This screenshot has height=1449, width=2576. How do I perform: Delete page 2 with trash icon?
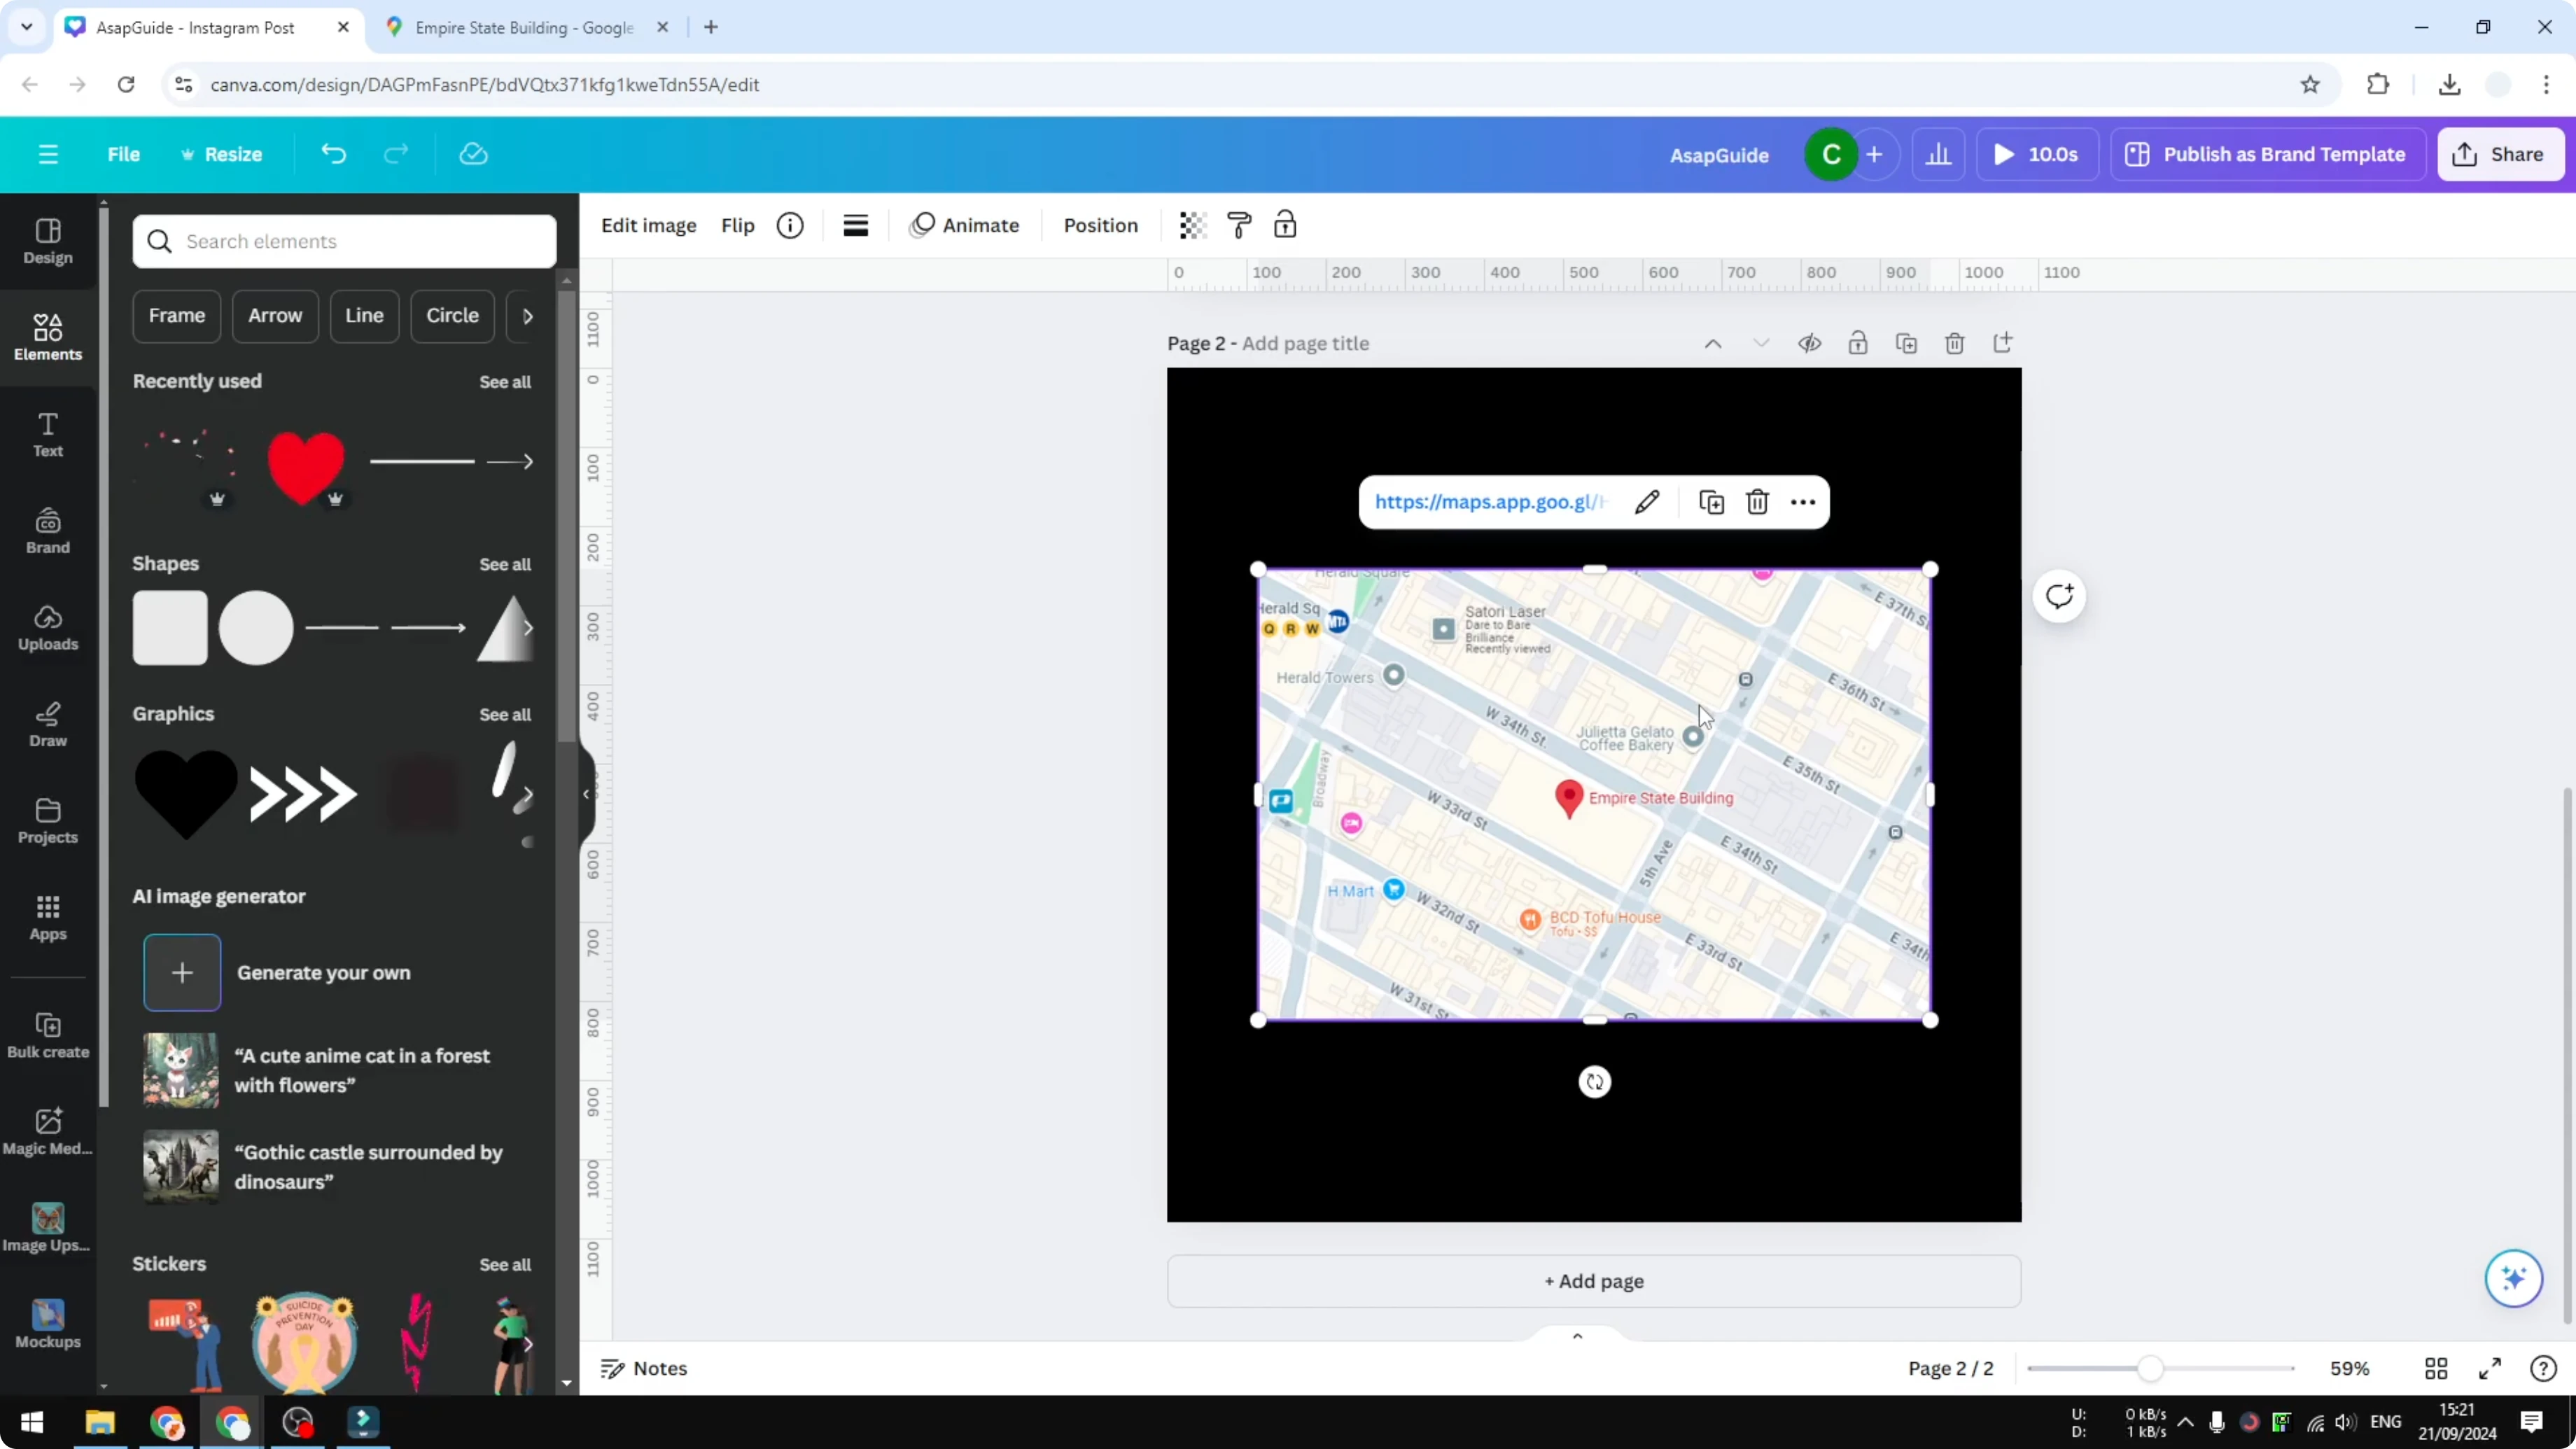[x=1954, y=343]
